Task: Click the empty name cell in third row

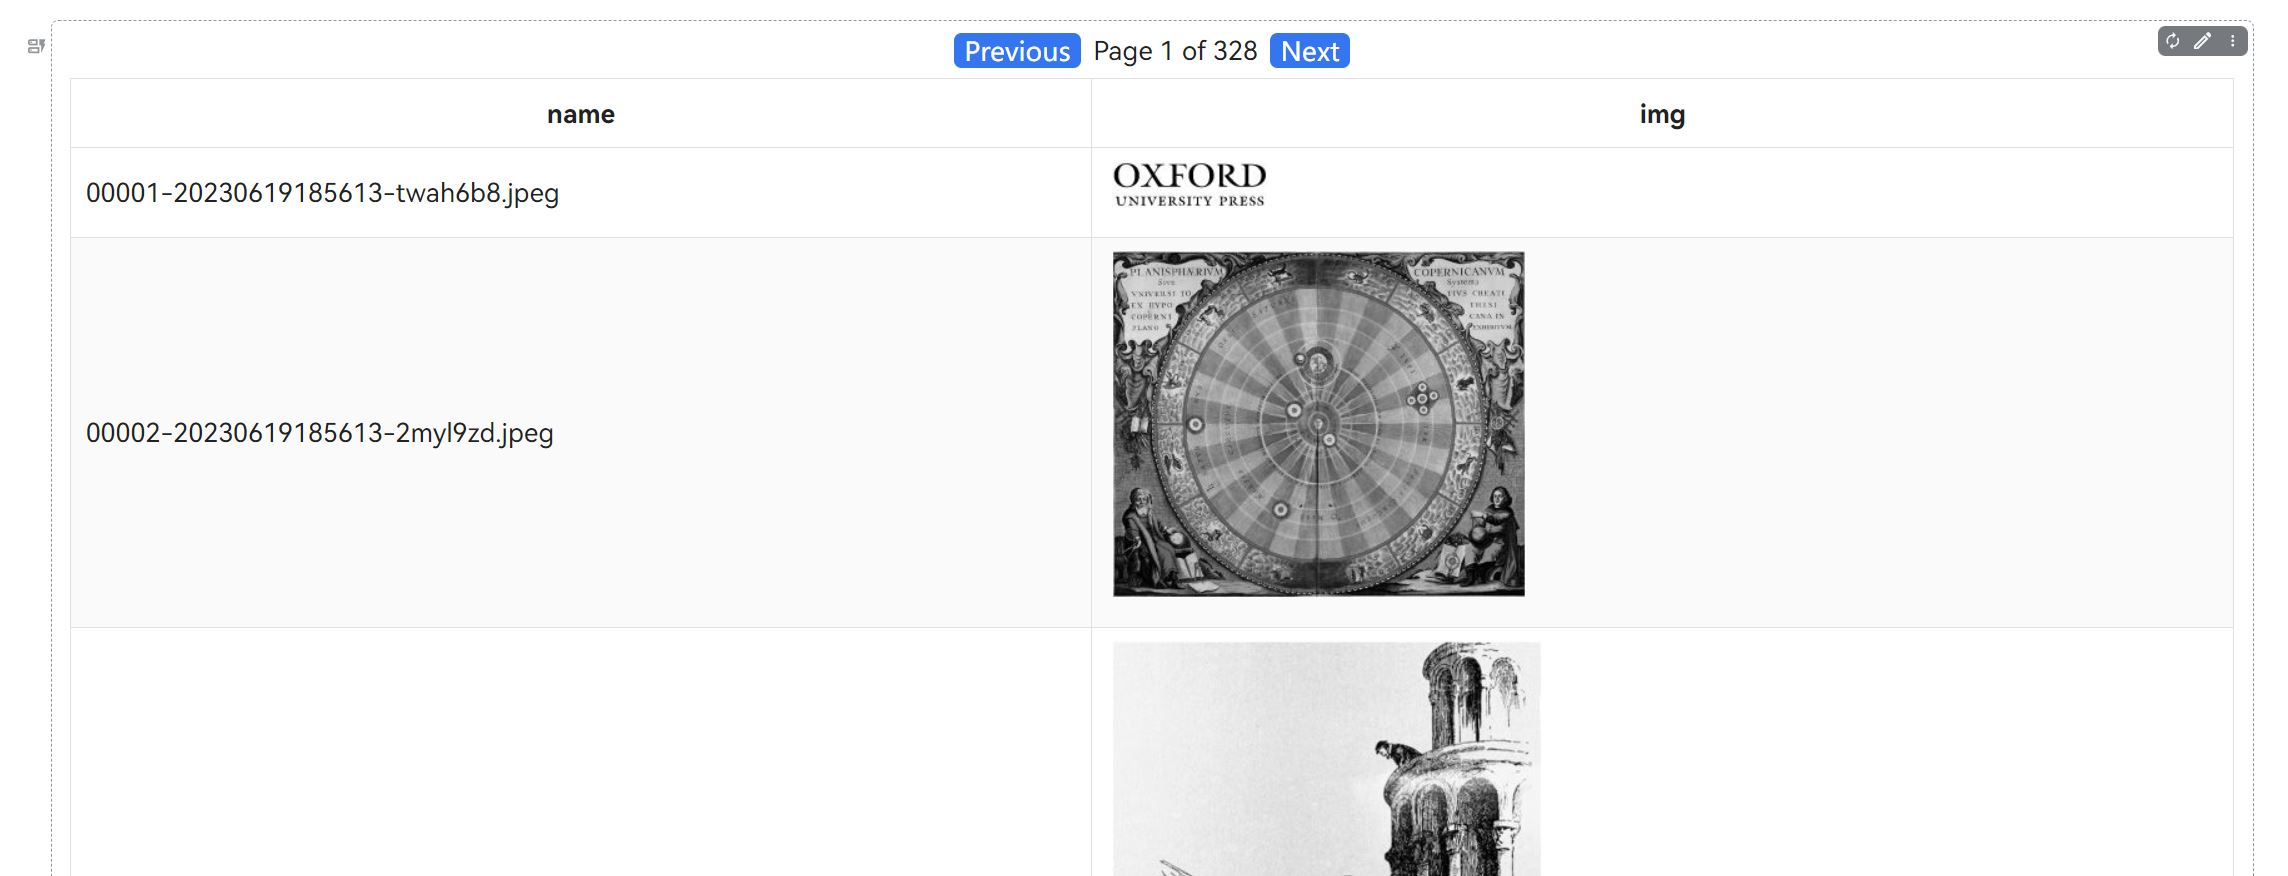Action: coord(581,752)
